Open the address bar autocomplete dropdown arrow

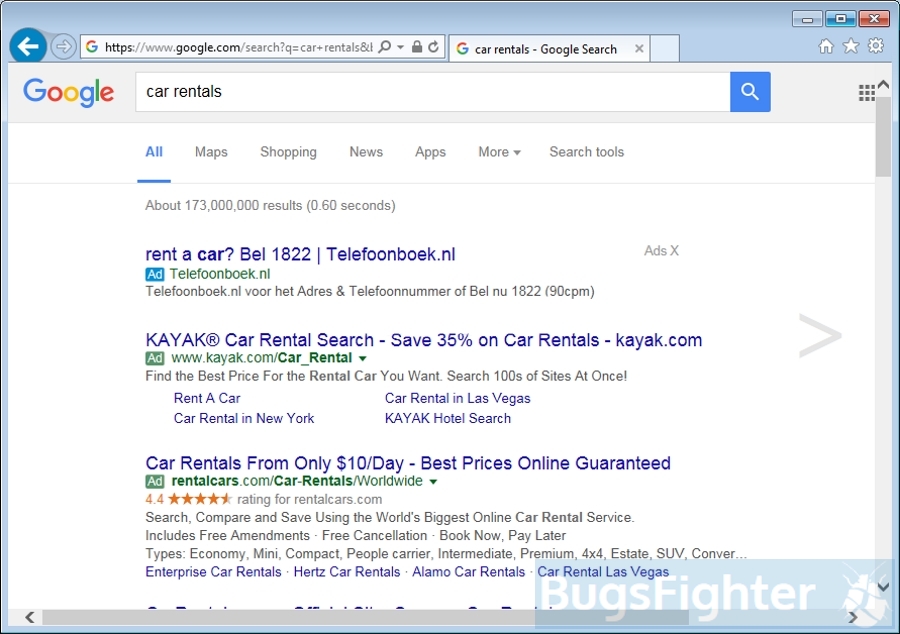point(401,47)
